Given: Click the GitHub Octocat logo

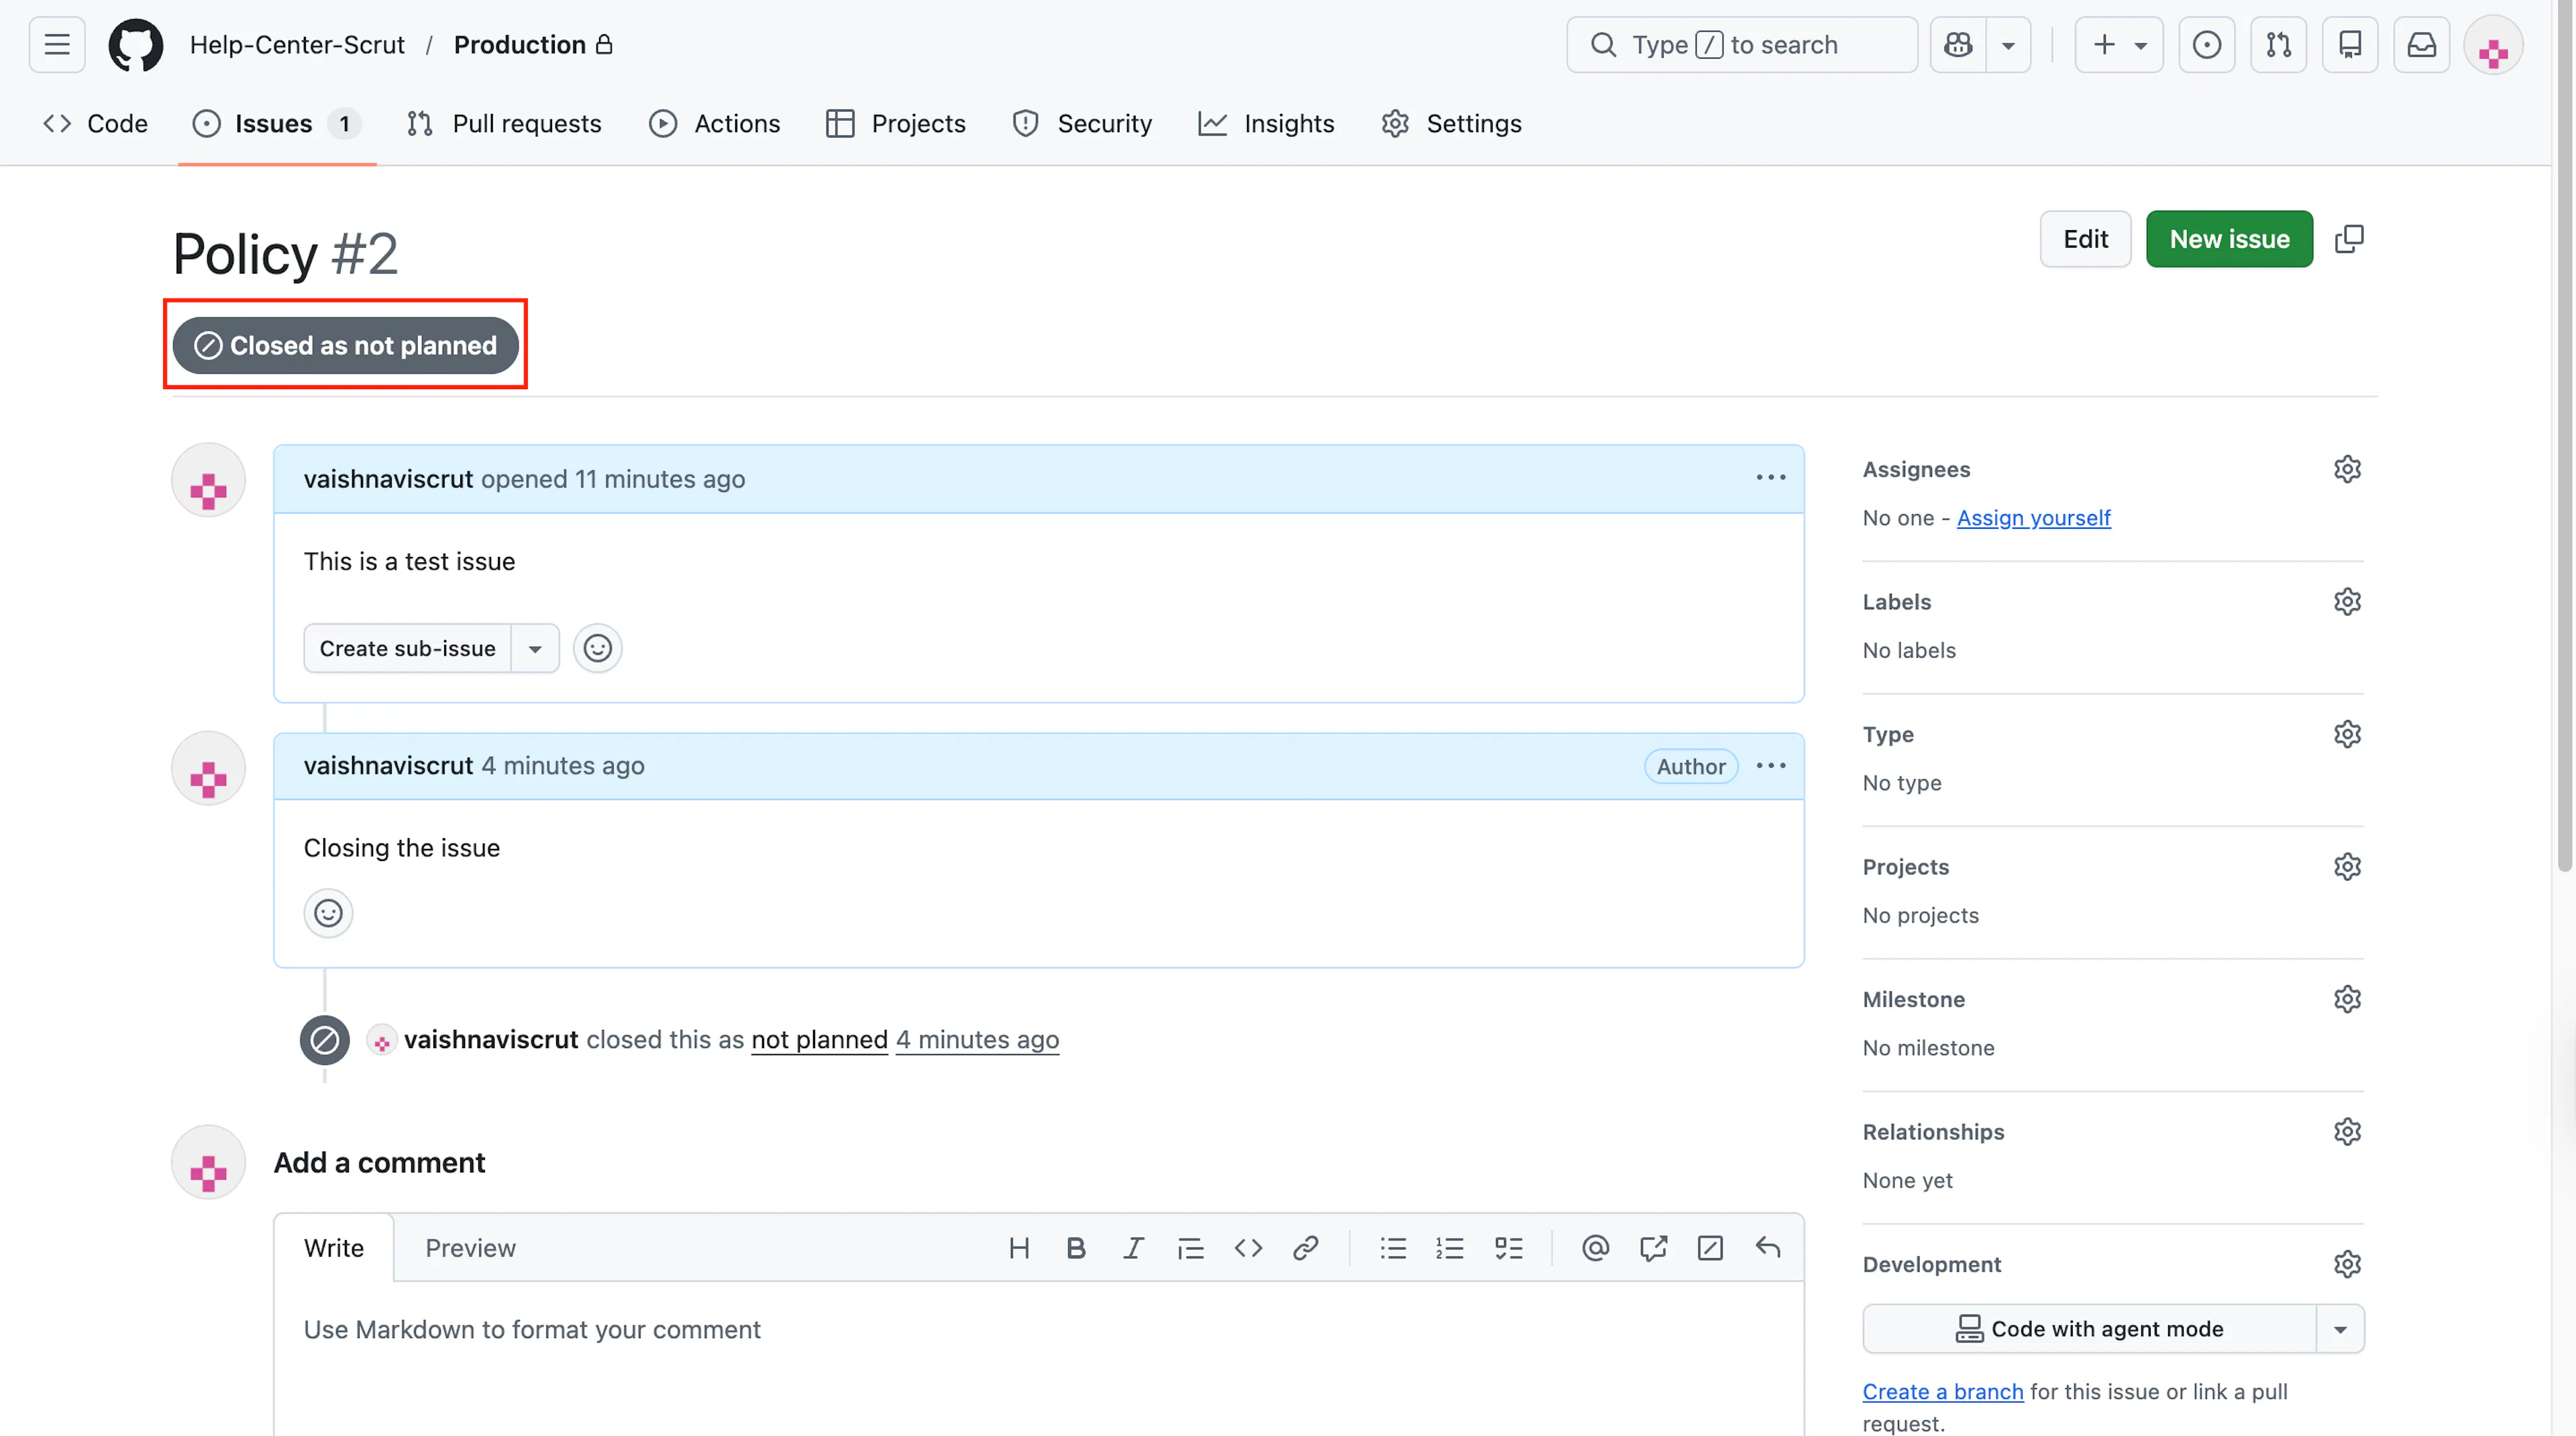Looking at the screenshot, I should point(135,45).
